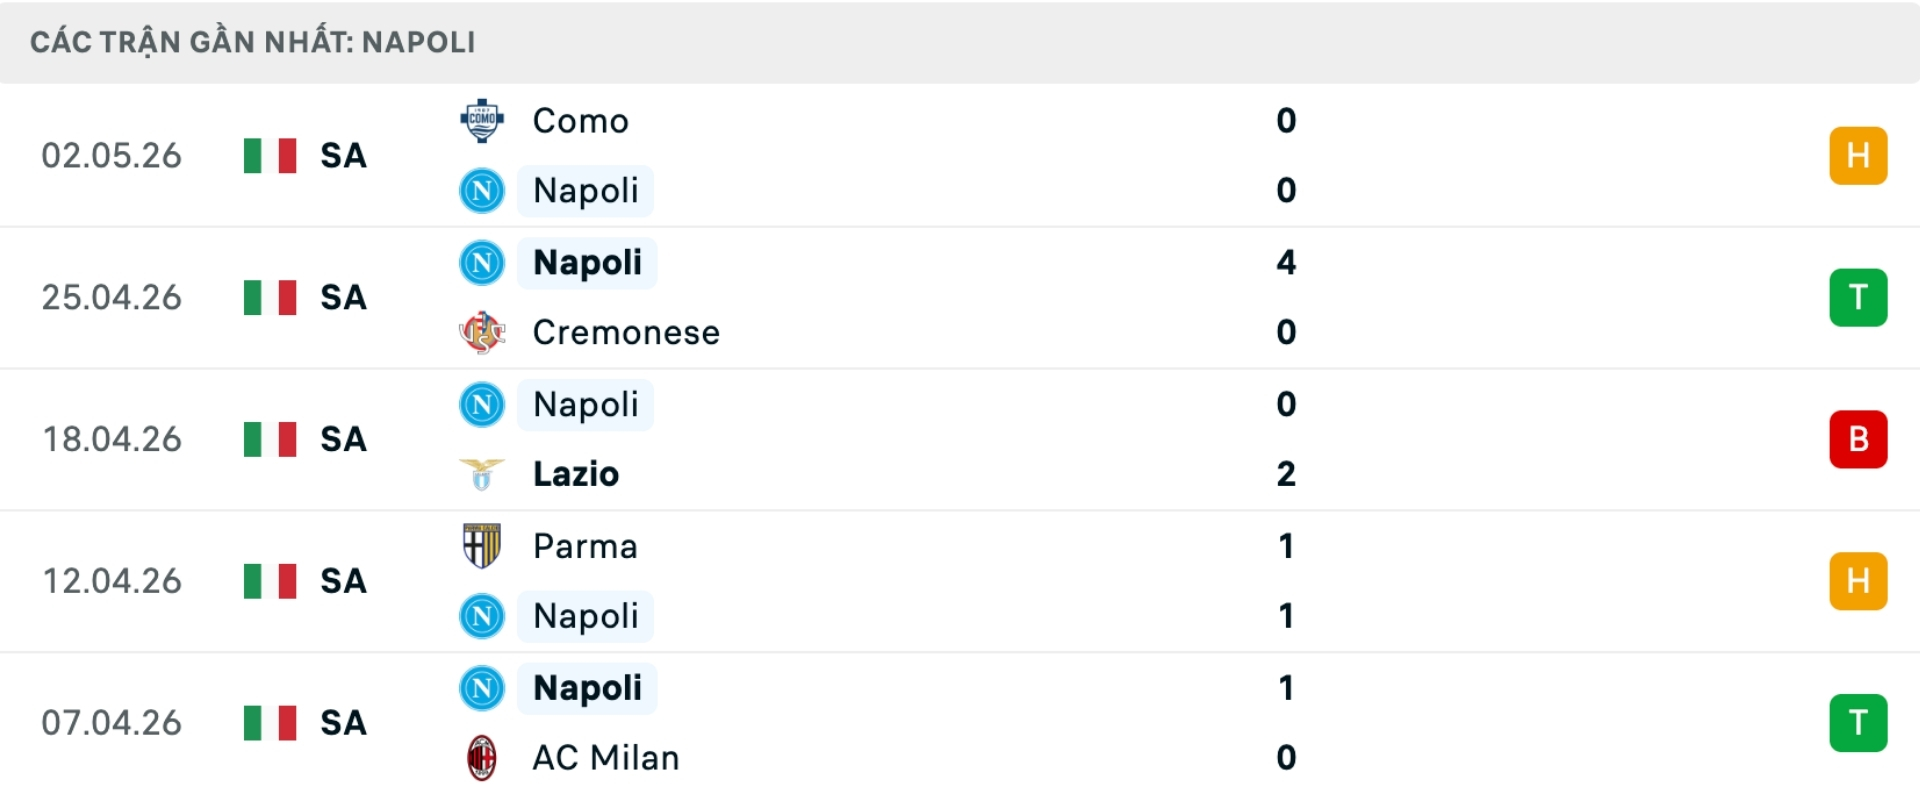Click Italy flag on 07.04.26 row
1920x792 pixels.
click(x=270, y=723)
